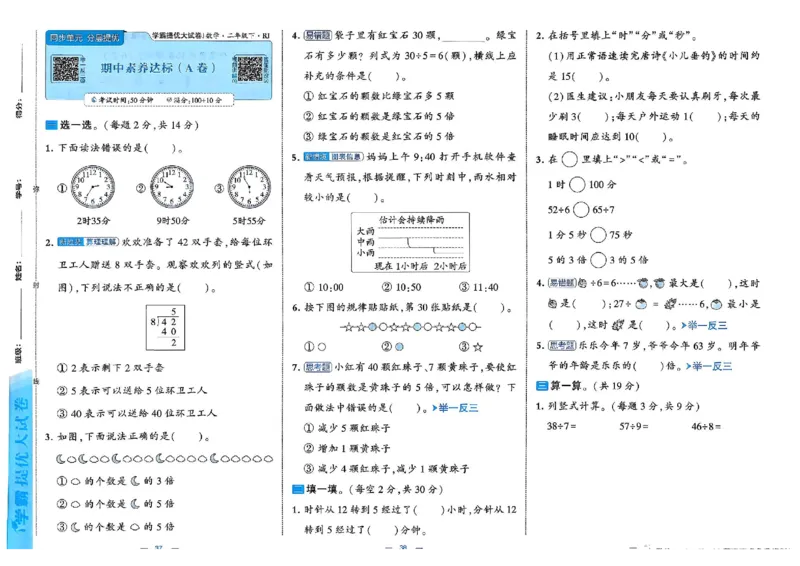Choose ③ ☾的个数是○的5倍

click(x=115, y=527)
